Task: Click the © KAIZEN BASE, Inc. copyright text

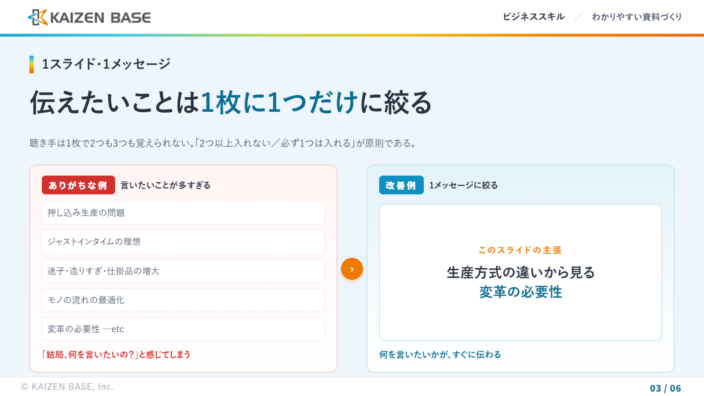Action: pyautogui.click(x=67, y=387)
